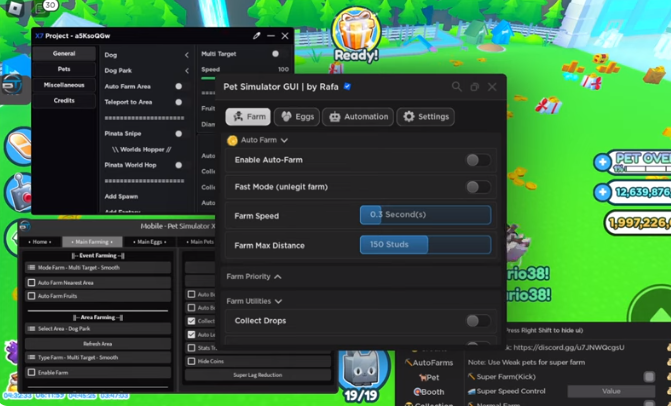The height and width of the screenshot is (406, 671).
Task: Open Credits in X7 Project sidebar
Action: pyautogui.click(x=64, y=101)
